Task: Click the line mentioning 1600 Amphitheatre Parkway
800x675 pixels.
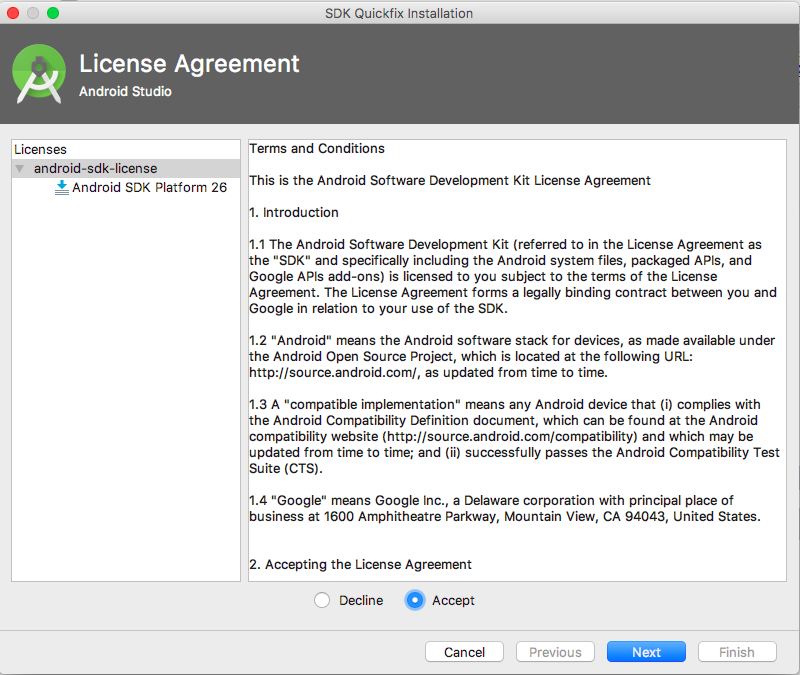Action: click(505, 516)
